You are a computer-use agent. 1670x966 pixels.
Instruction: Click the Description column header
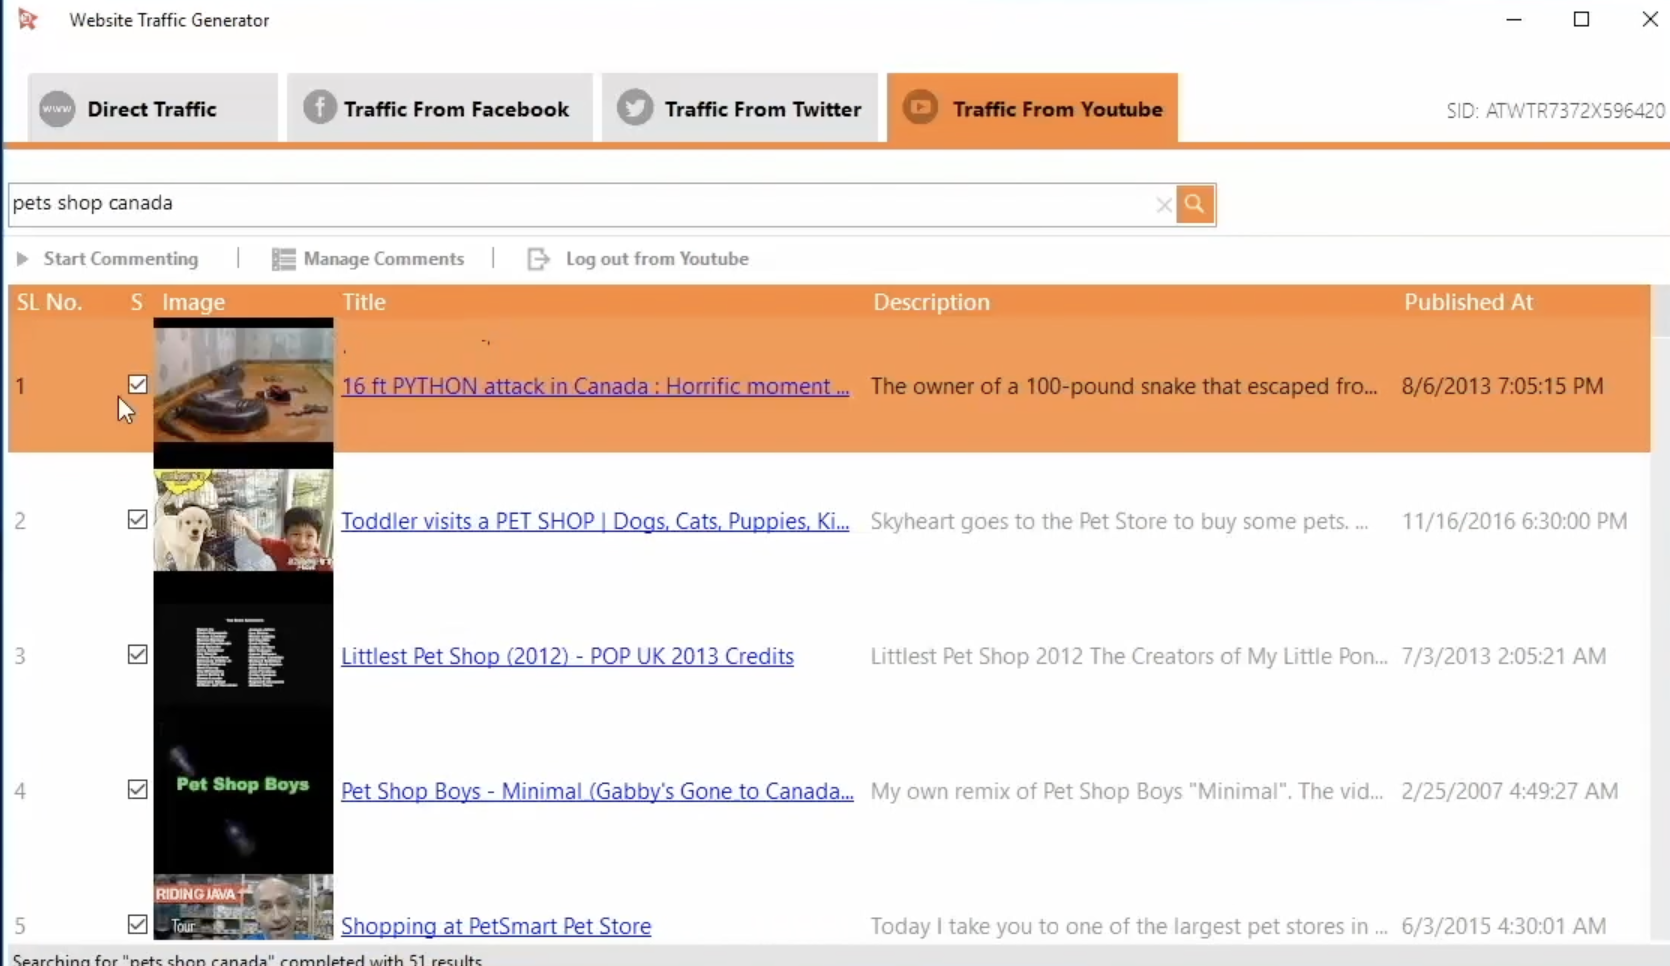tap(931, 302)
